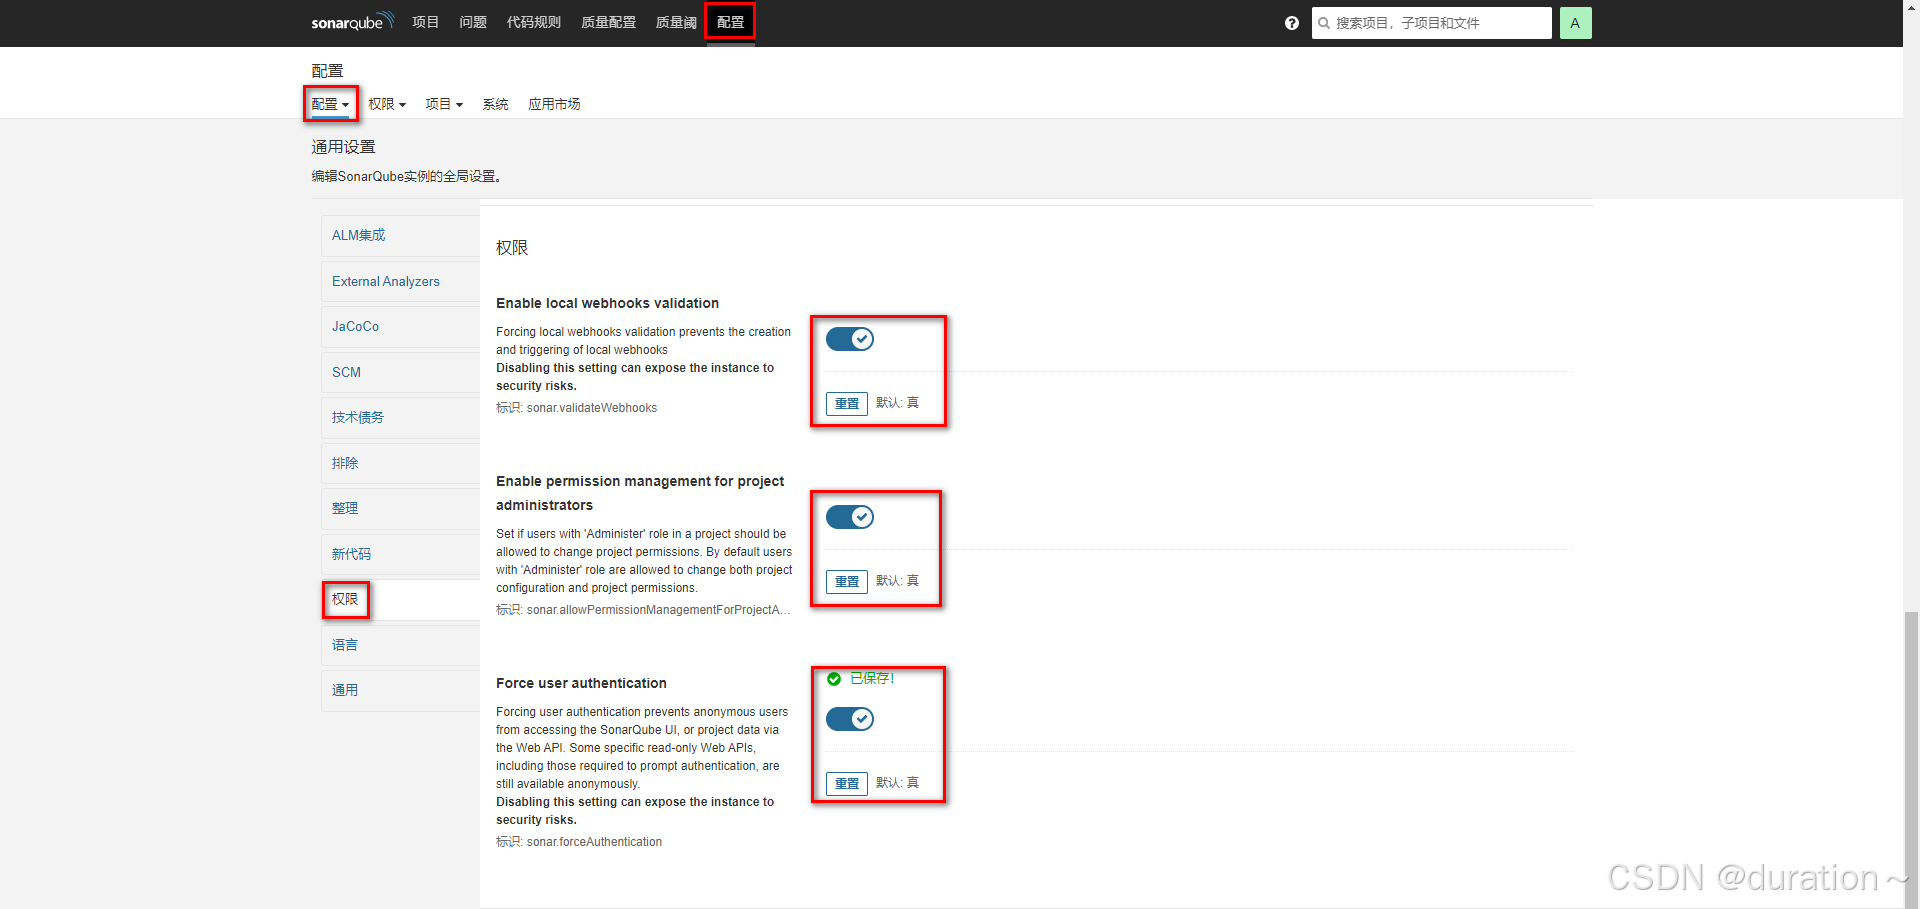1920x909 pixels.
Task: Expand the 项目 dropdown menu
Action: tap(443, 103)
